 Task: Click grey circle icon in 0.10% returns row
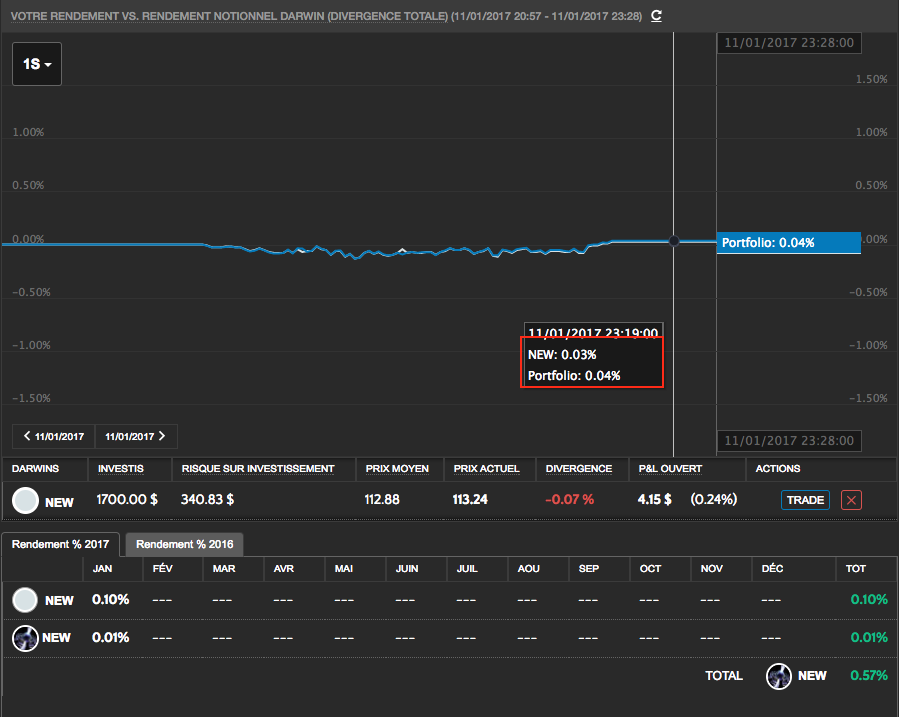26,600
